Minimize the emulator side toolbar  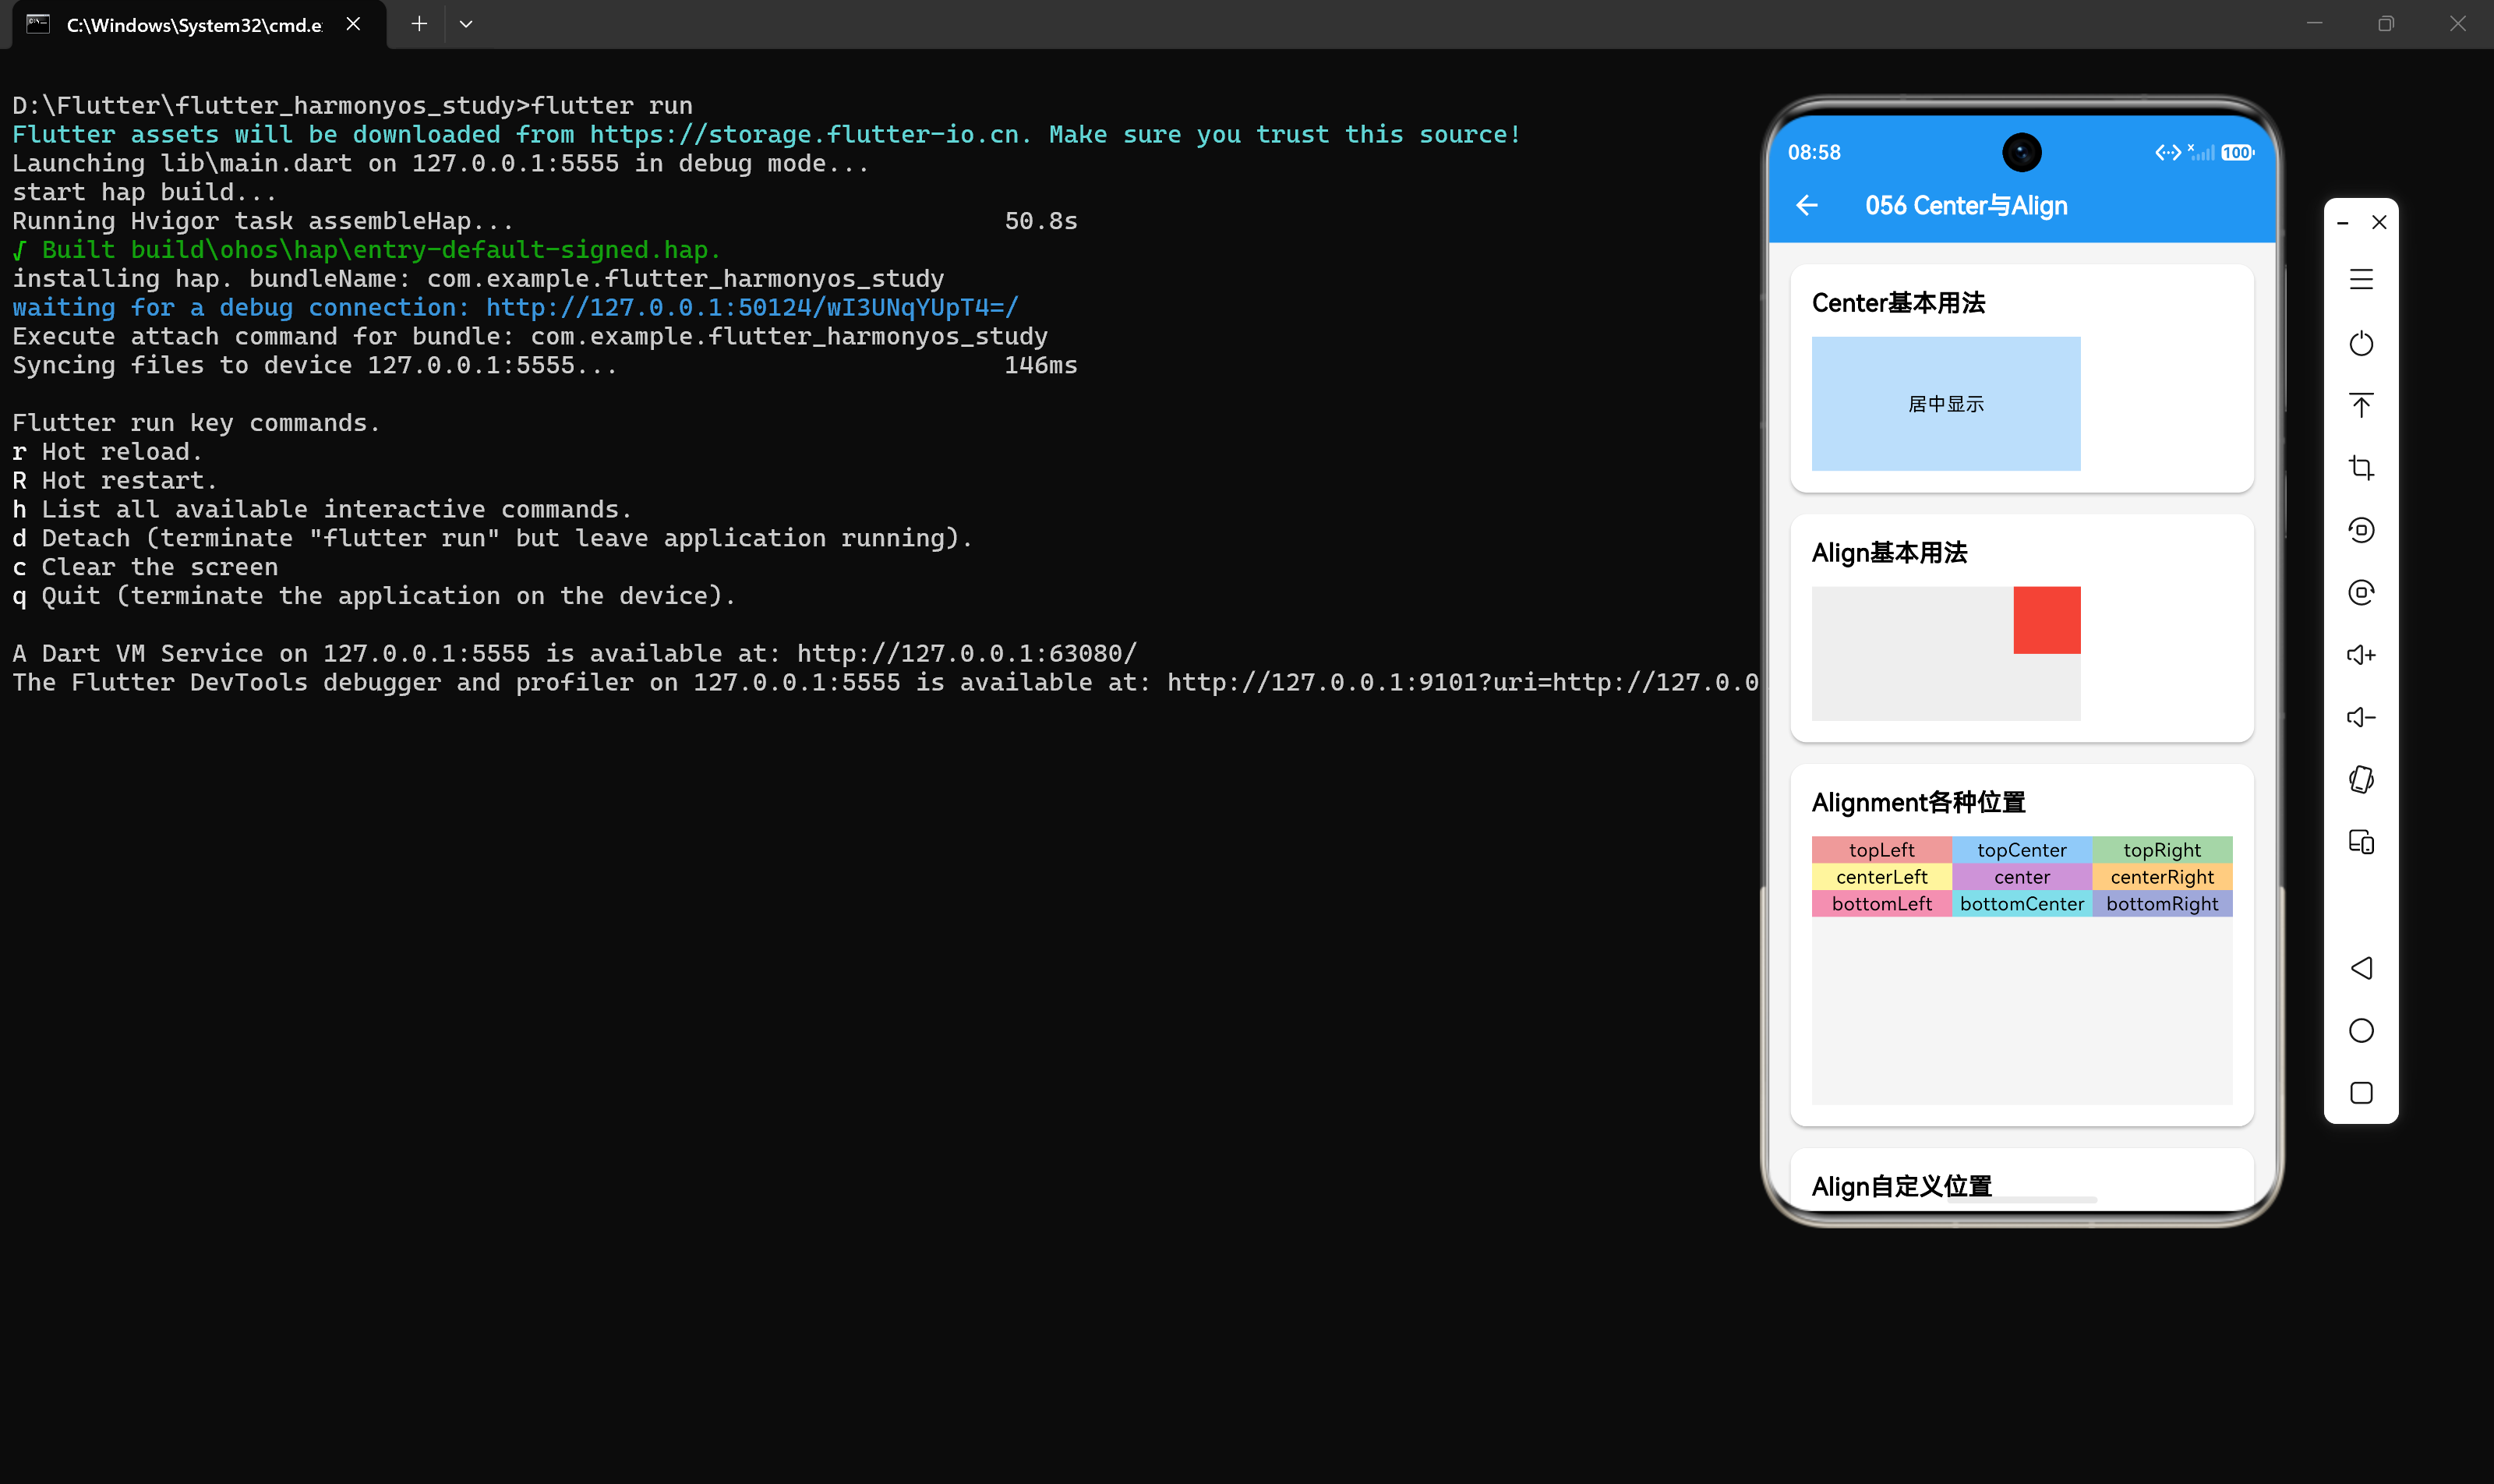point(2342,223)
